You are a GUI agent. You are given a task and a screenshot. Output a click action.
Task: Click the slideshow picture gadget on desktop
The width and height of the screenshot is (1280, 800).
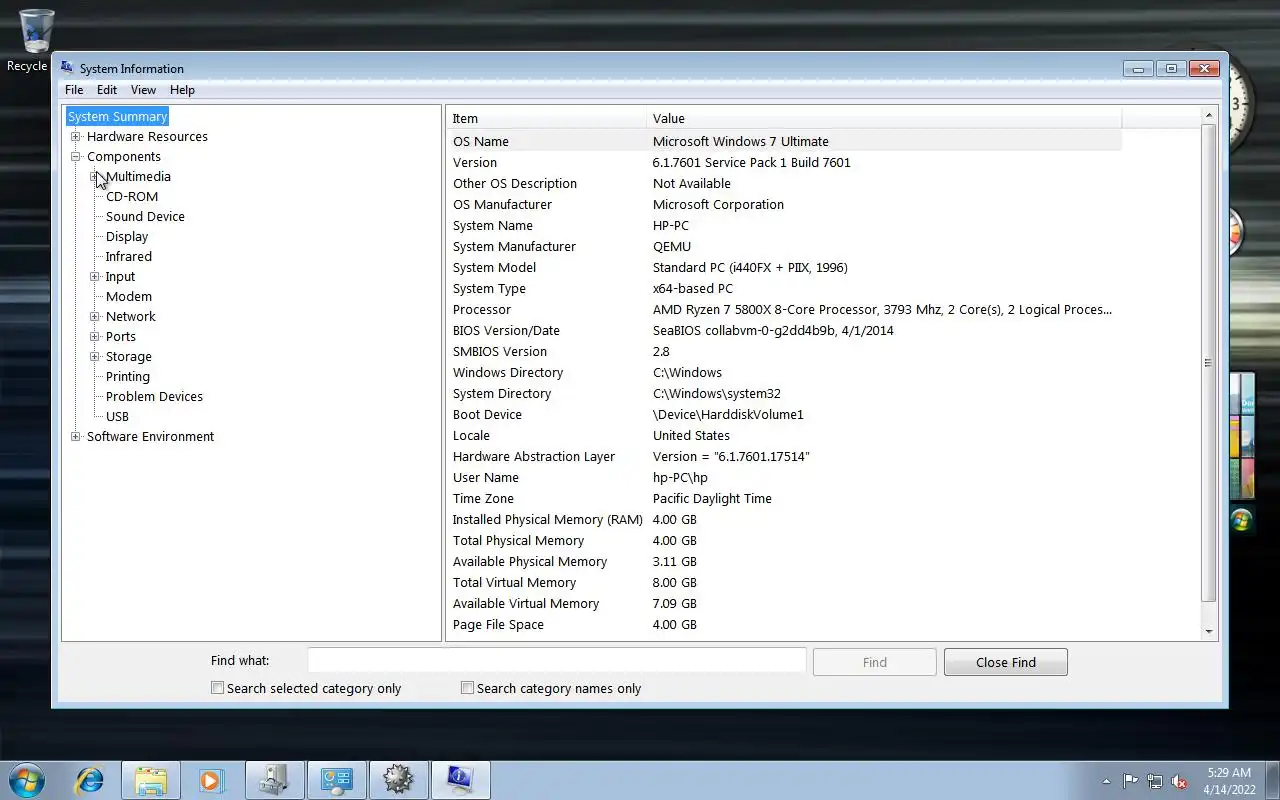click(1241, 435)
